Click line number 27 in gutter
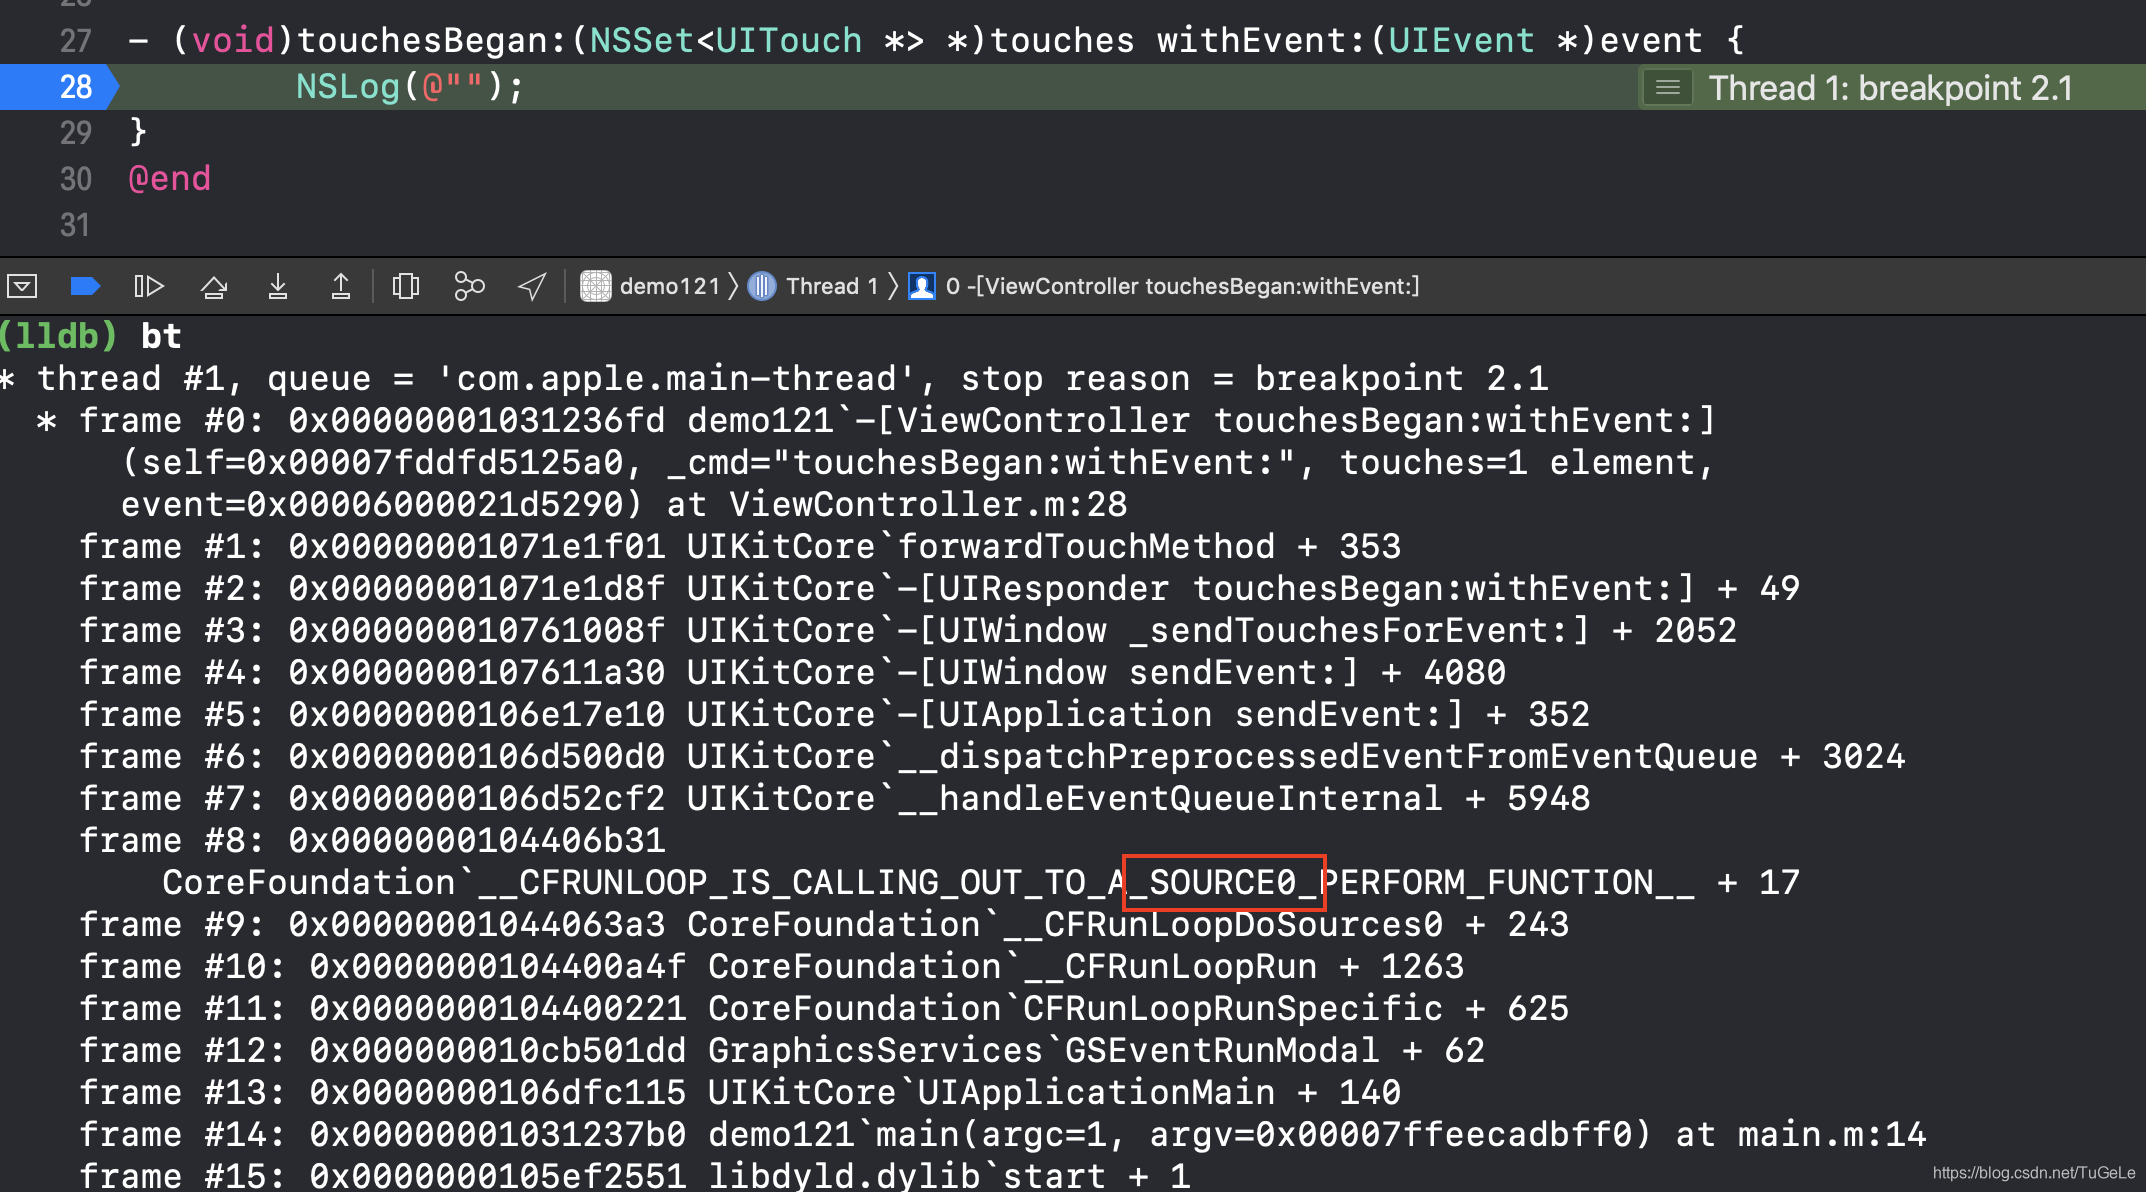This screenshot has height=1192, width=2146. (75, 41)
